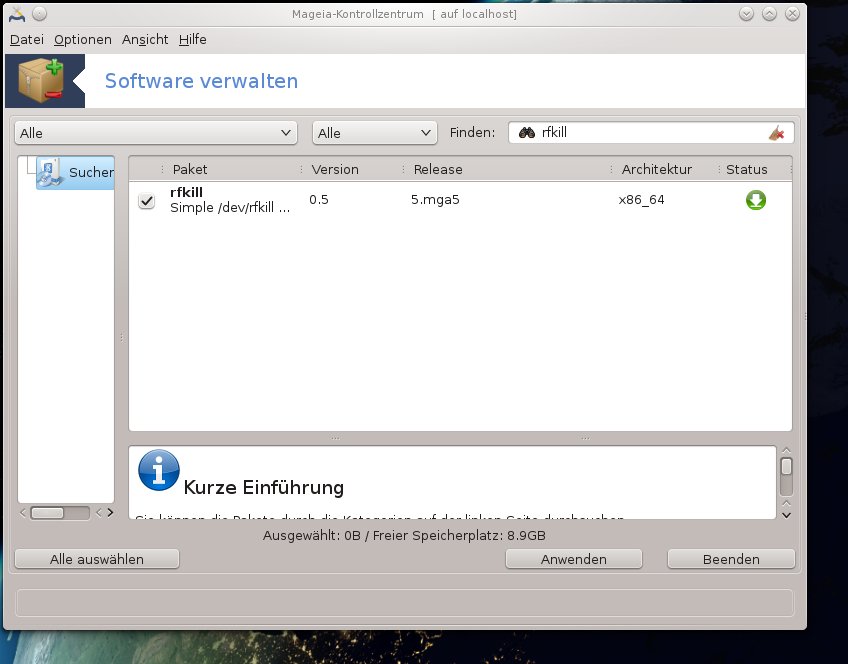Click the description pane scroll down arrow
848x664 pixels.
tap(787, 515)
